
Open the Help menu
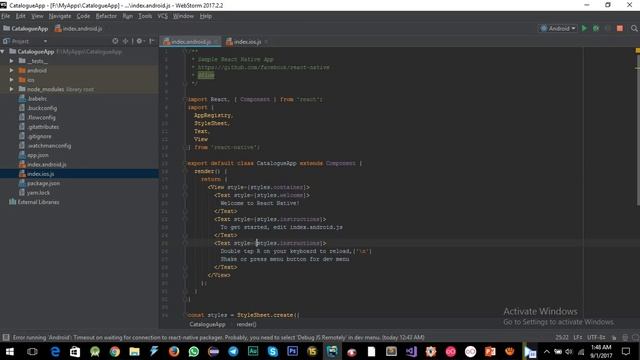206,16
